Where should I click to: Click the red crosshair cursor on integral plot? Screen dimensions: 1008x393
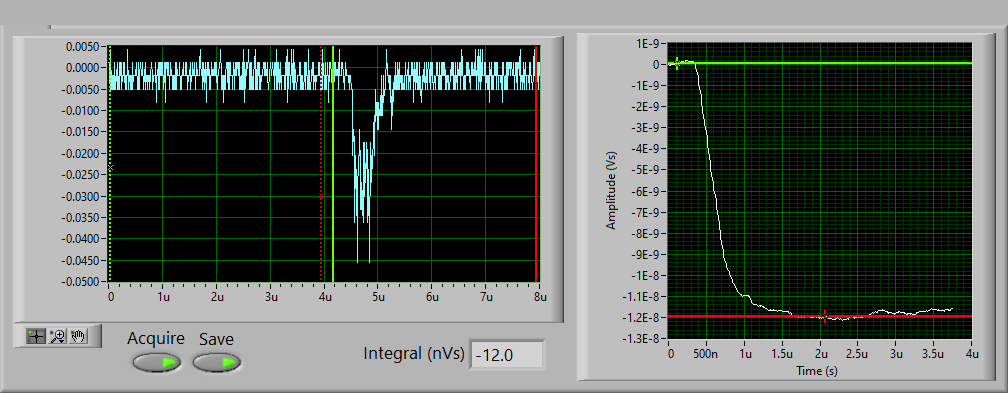(x=825, y=316)
